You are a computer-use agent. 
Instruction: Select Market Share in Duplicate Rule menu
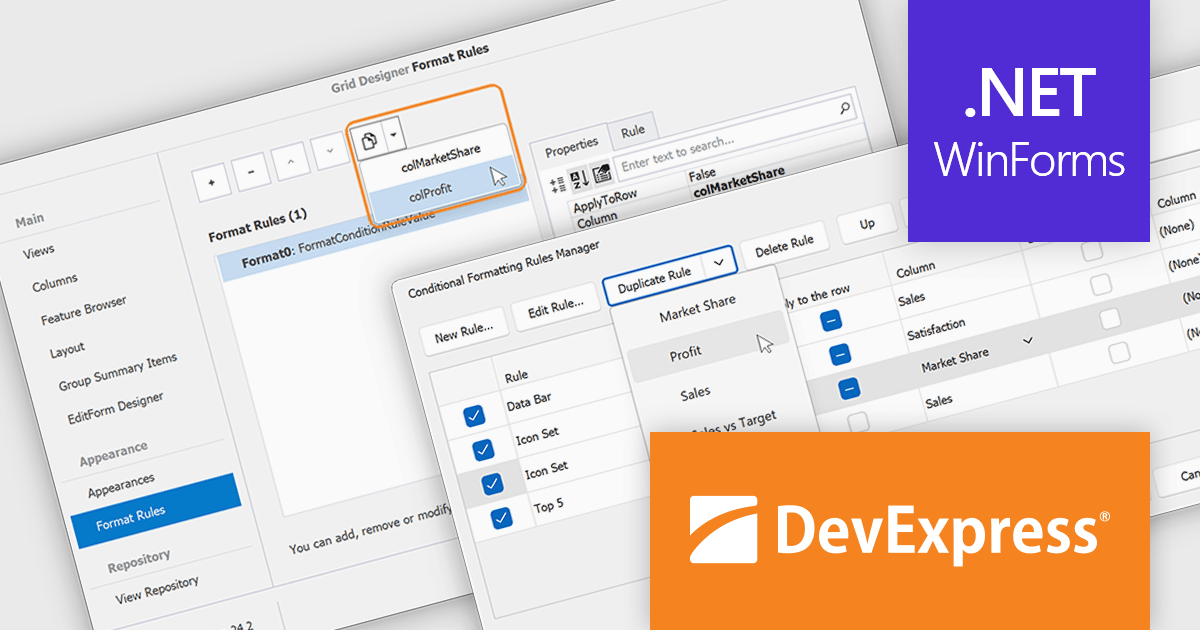pyautogui.click(x=697, y=309)
